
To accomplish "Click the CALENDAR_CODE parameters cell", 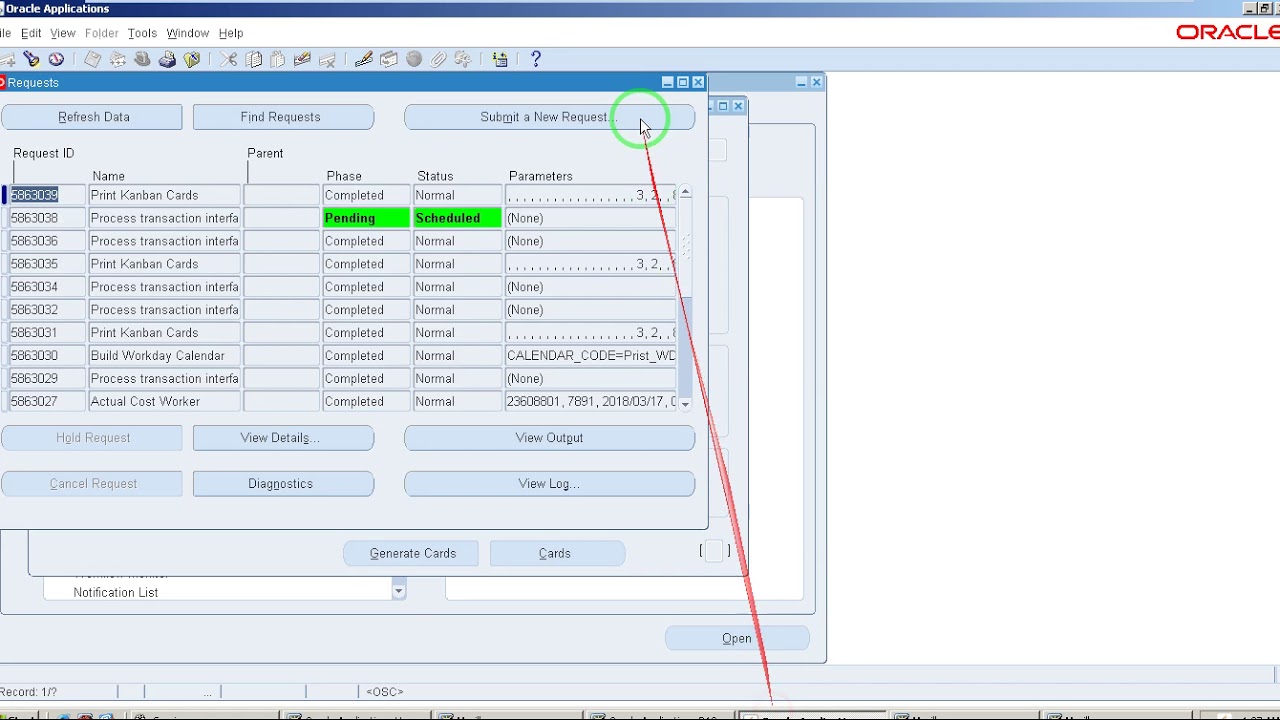I will coord(591,356).
